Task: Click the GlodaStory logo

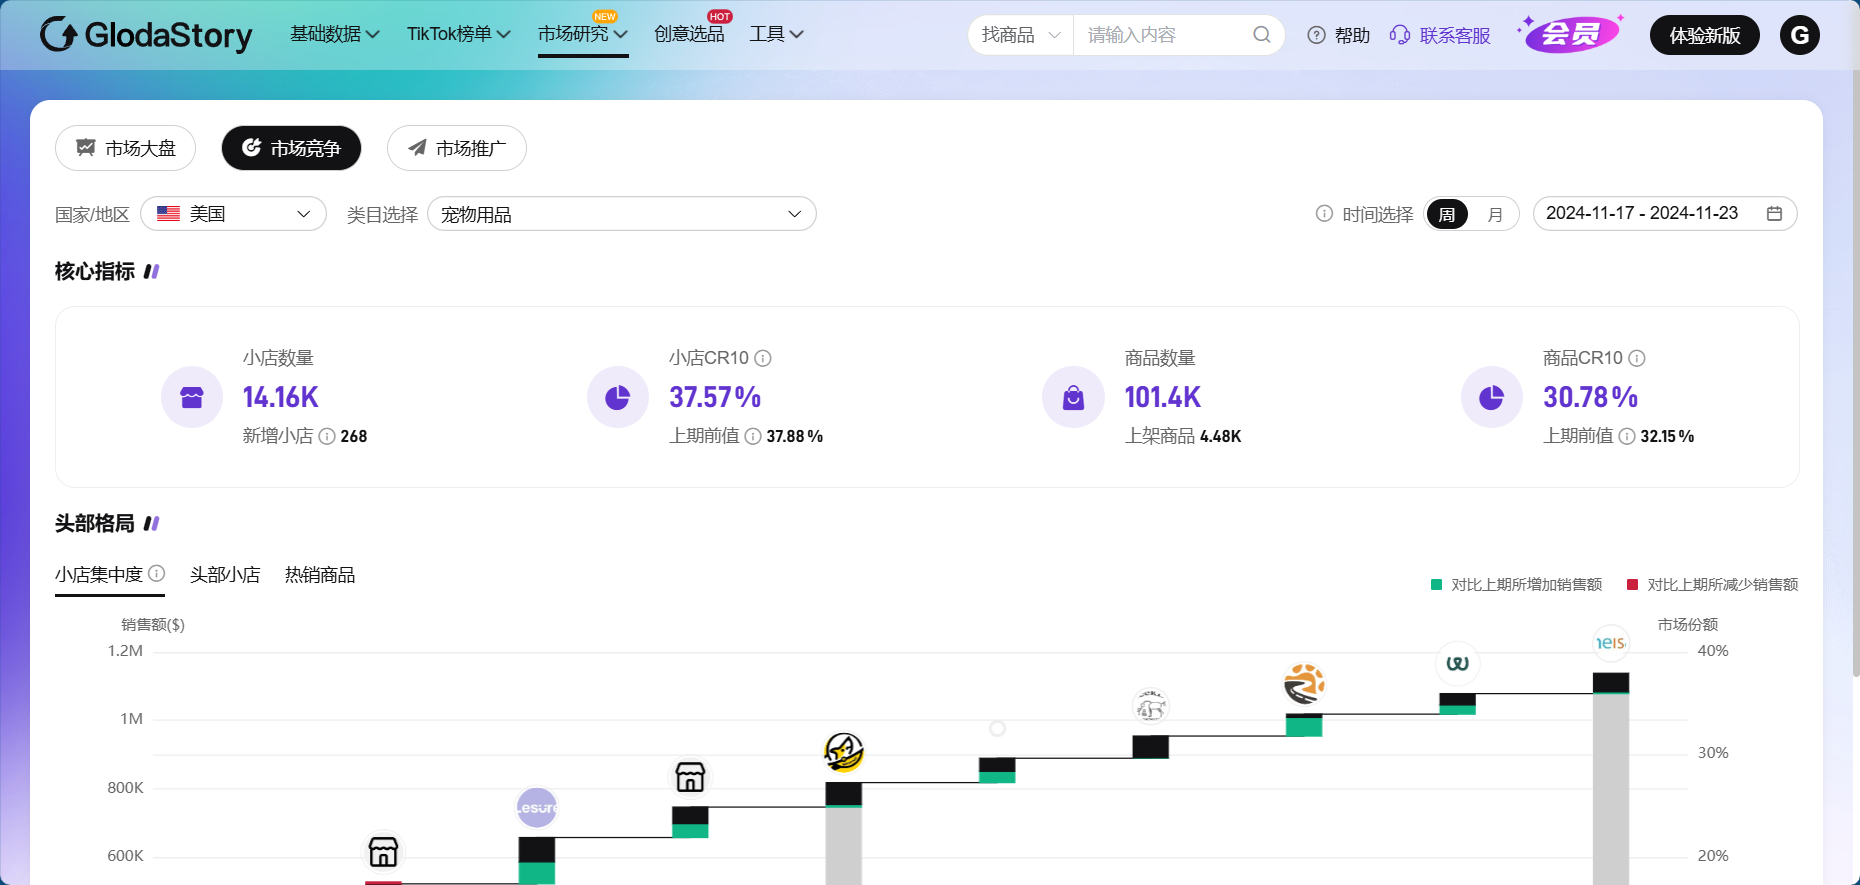Action: (x=146, y=35)
